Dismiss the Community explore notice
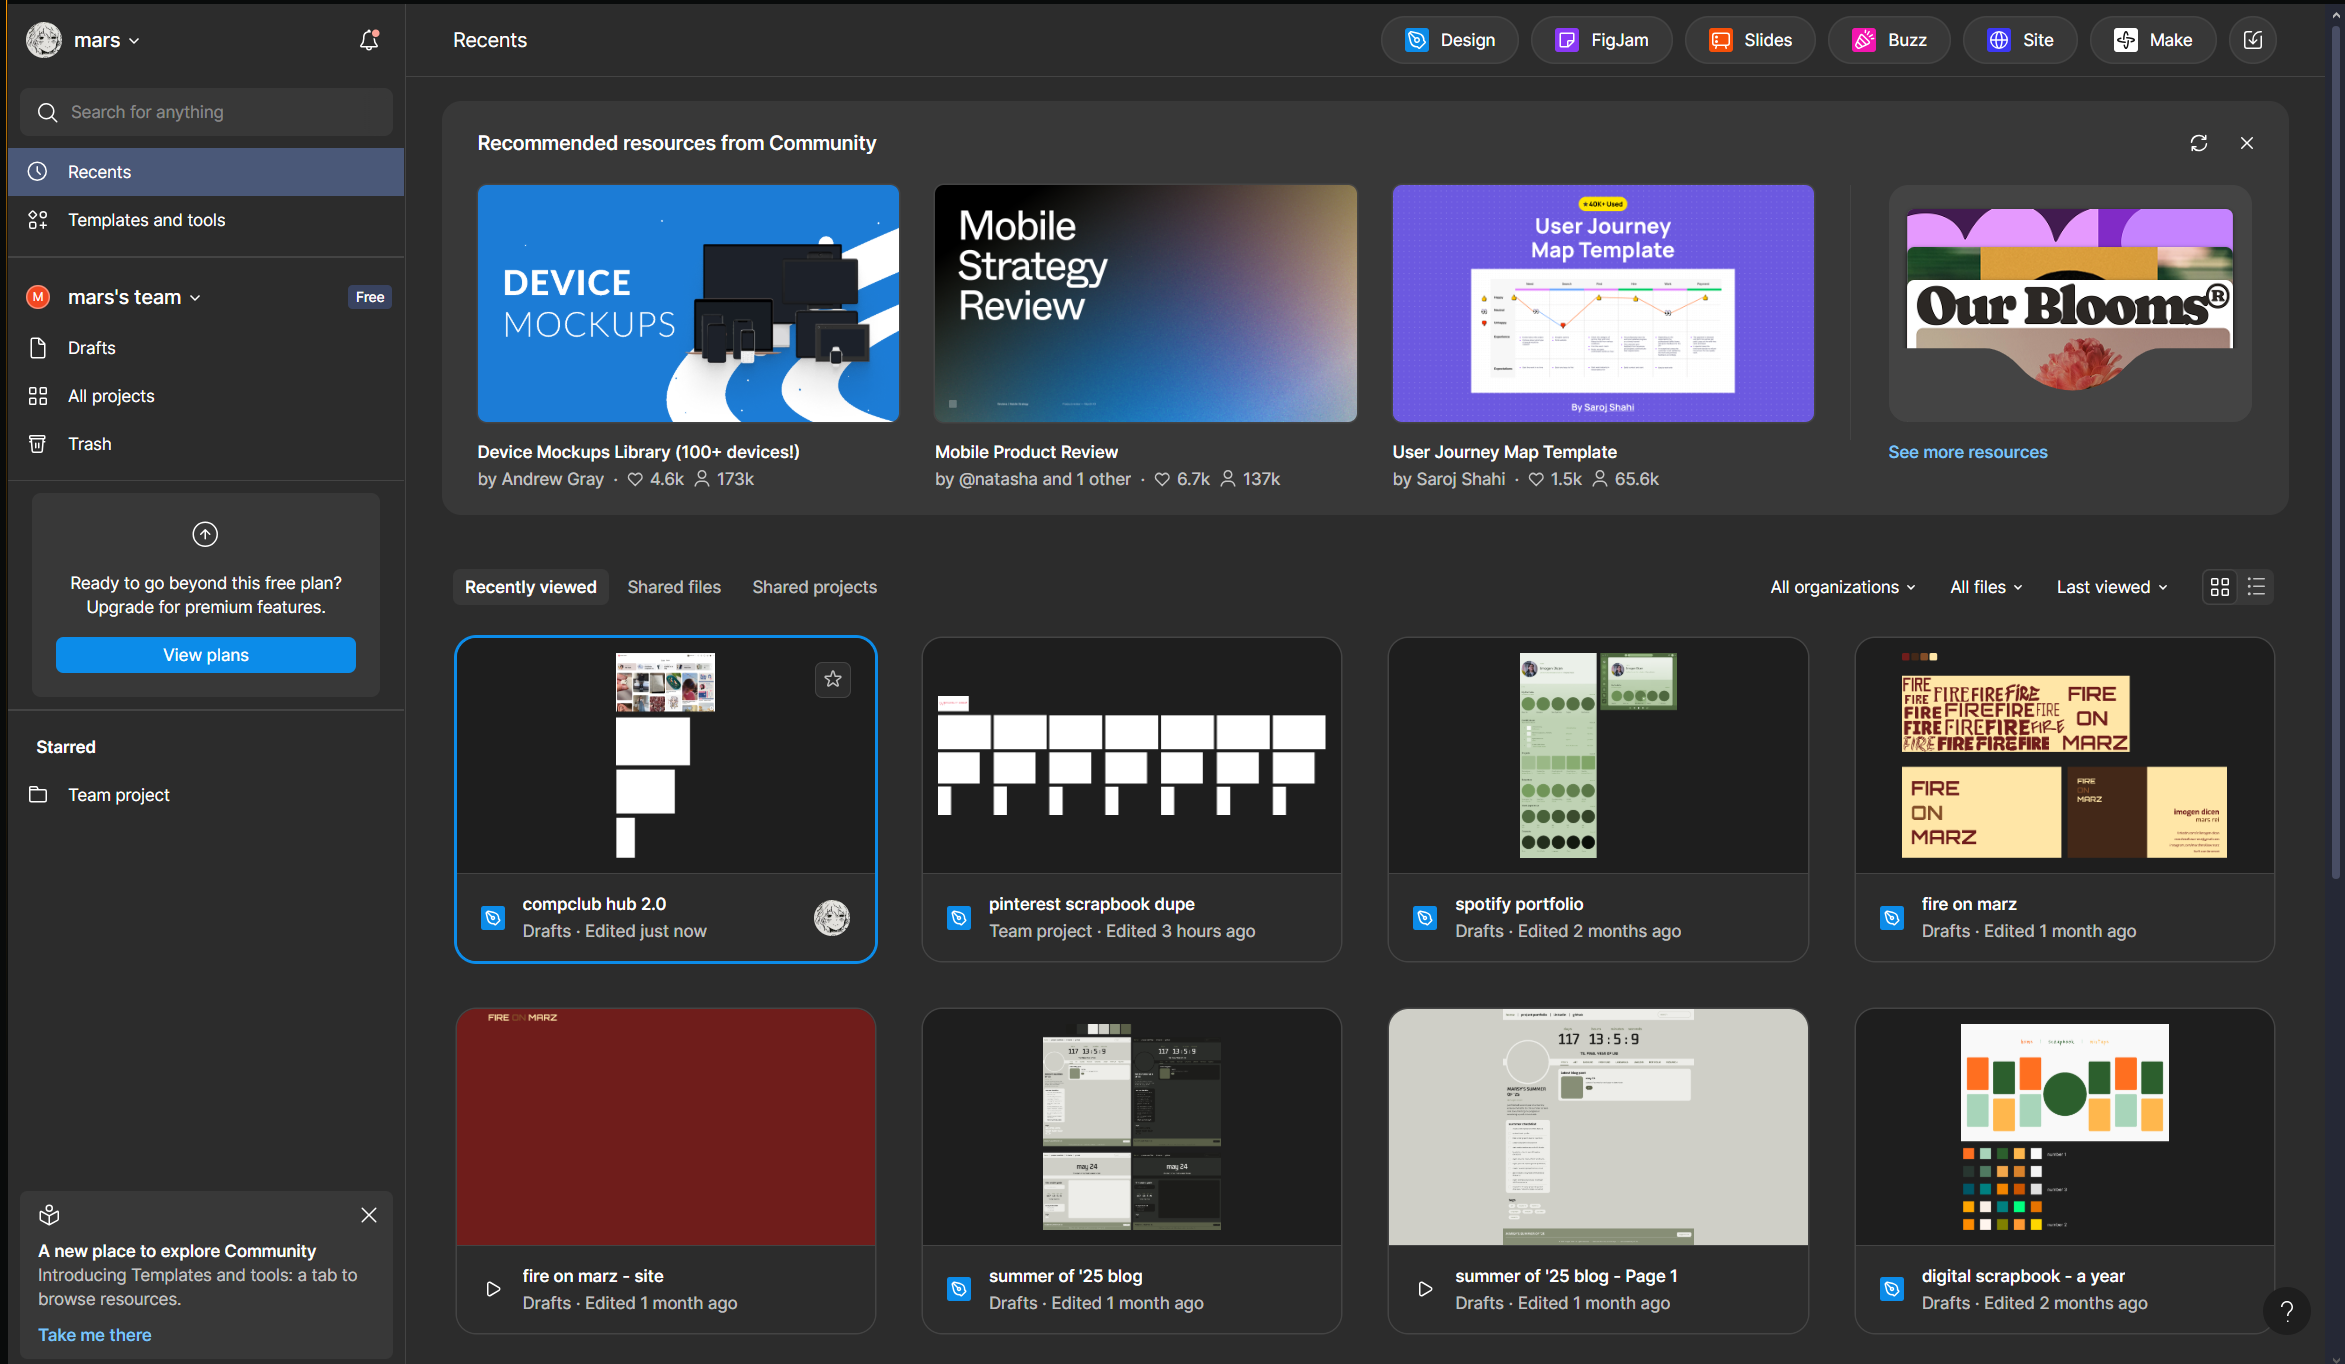The height and width of the screenshot is (1364, 2345). point(368,1215)
